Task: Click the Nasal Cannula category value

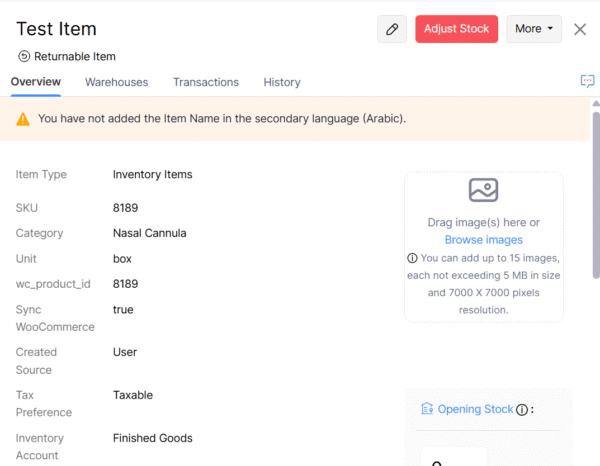Action: click(150, 233)
